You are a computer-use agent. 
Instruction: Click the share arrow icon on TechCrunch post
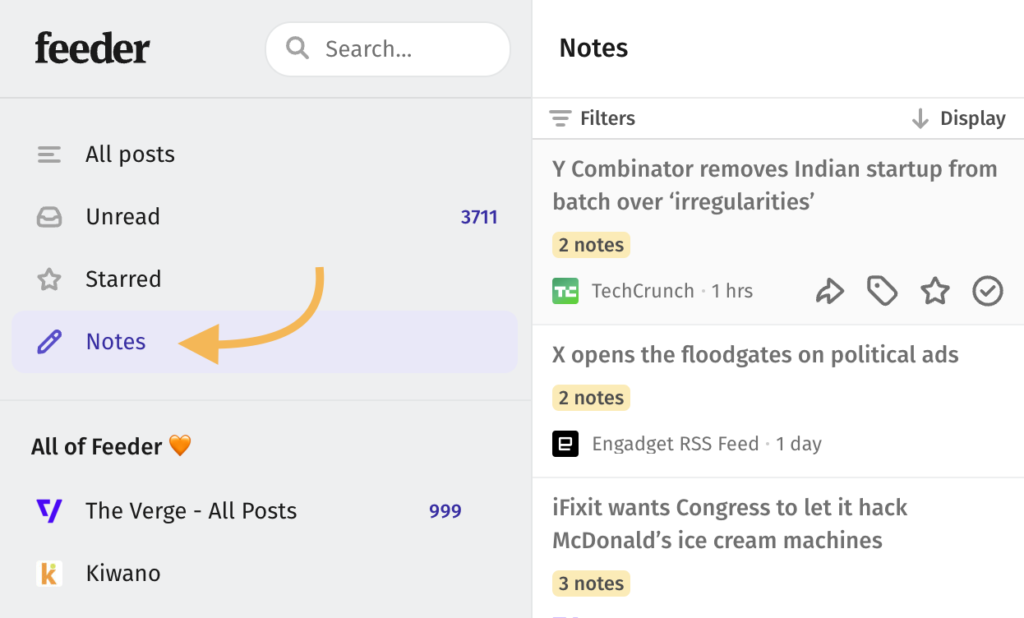(x=829, y=291)
